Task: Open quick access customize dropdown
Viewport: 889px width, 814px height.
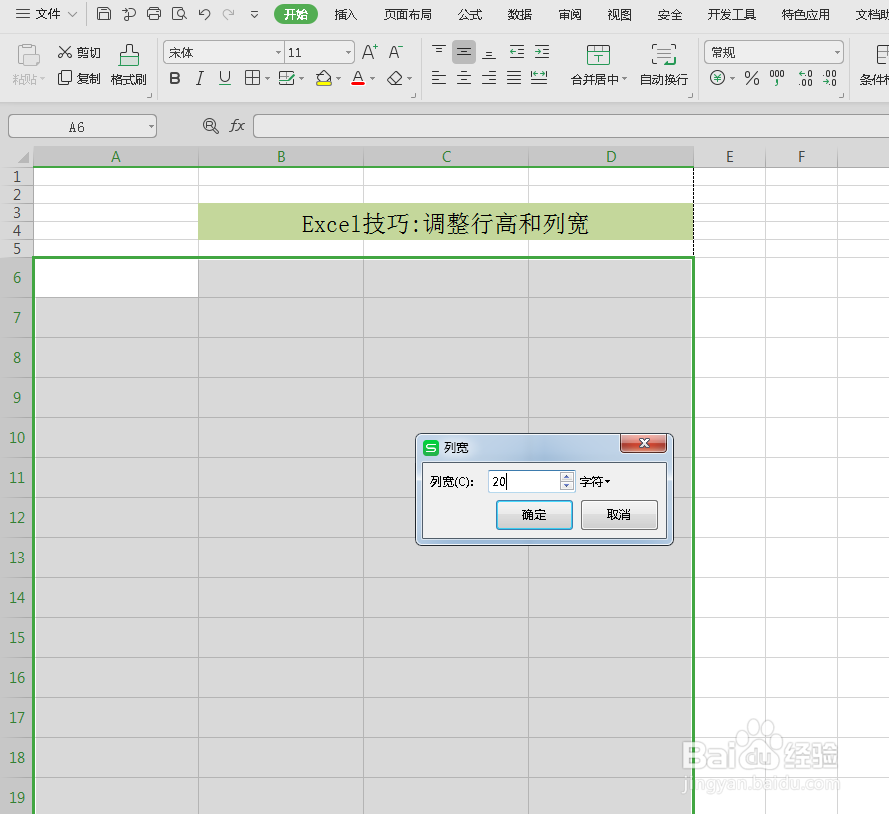Action: pos(254,15)
